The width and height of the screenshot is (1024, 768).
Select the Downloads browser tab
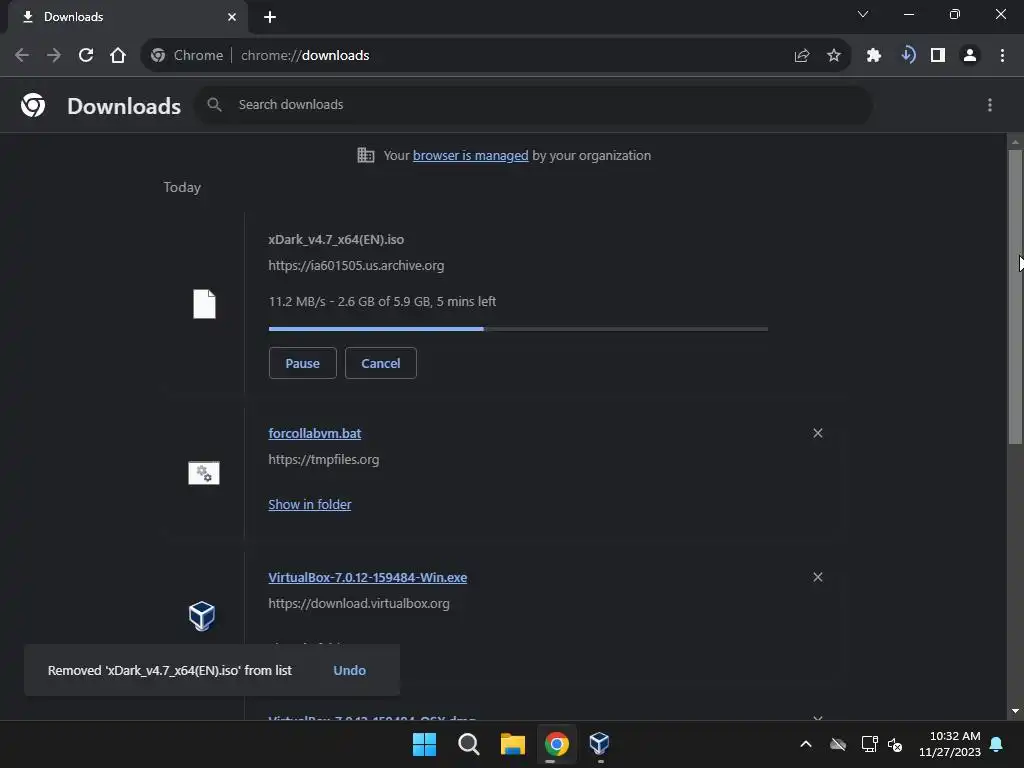coord(127,17)
